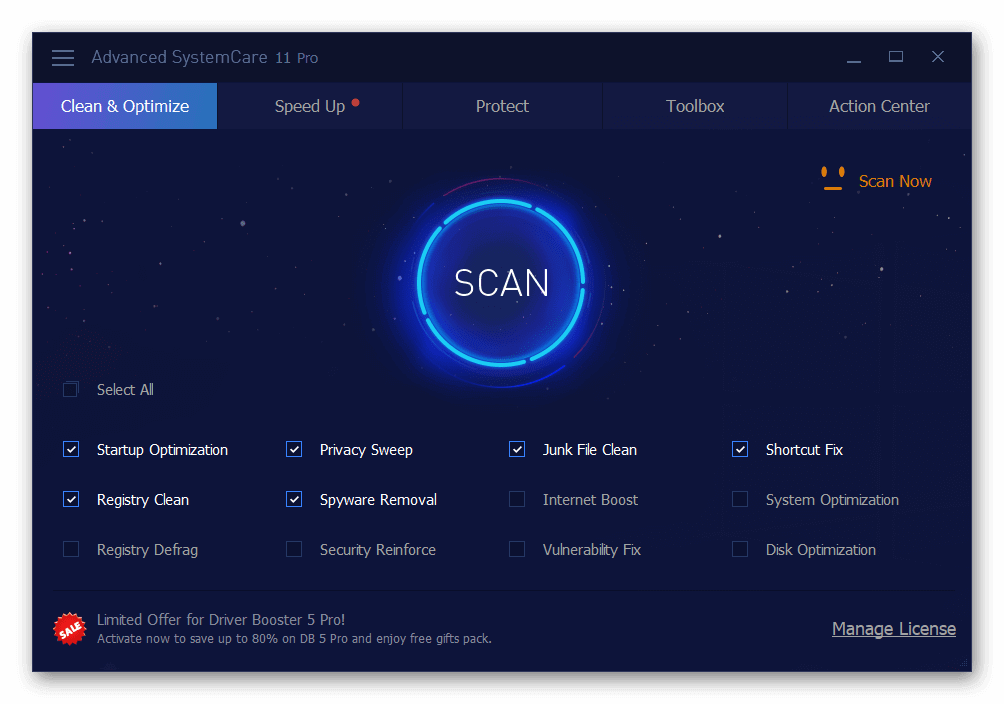Uncheck Privacy Sweep
The height and width of the screenshot is (704, 1004).
pos(294,449)
